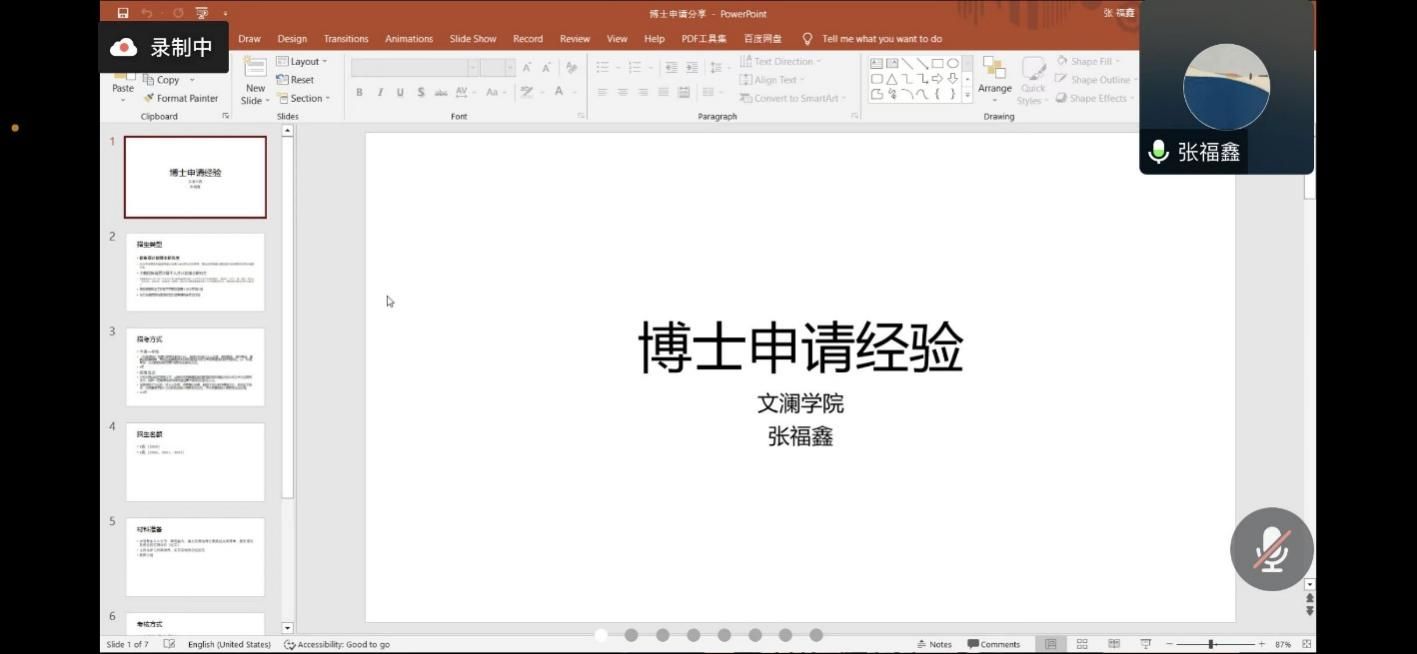This screenshot has width=1417, height=654.
Task: Decrease font size button
Action: tap(546, 68)
